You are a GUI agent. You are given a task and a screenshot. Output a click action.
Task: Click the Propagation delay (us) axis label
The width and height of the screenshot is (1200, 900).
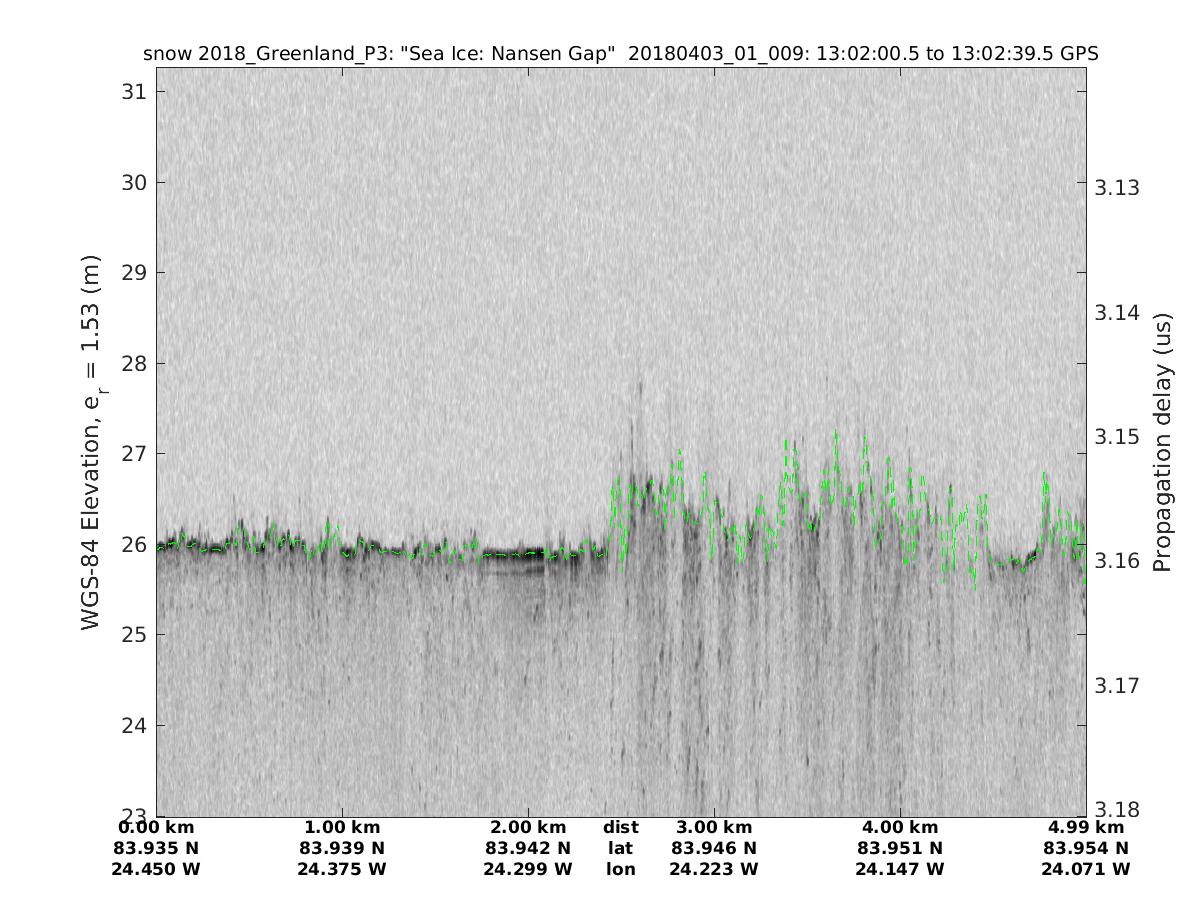coord(1161,441)
